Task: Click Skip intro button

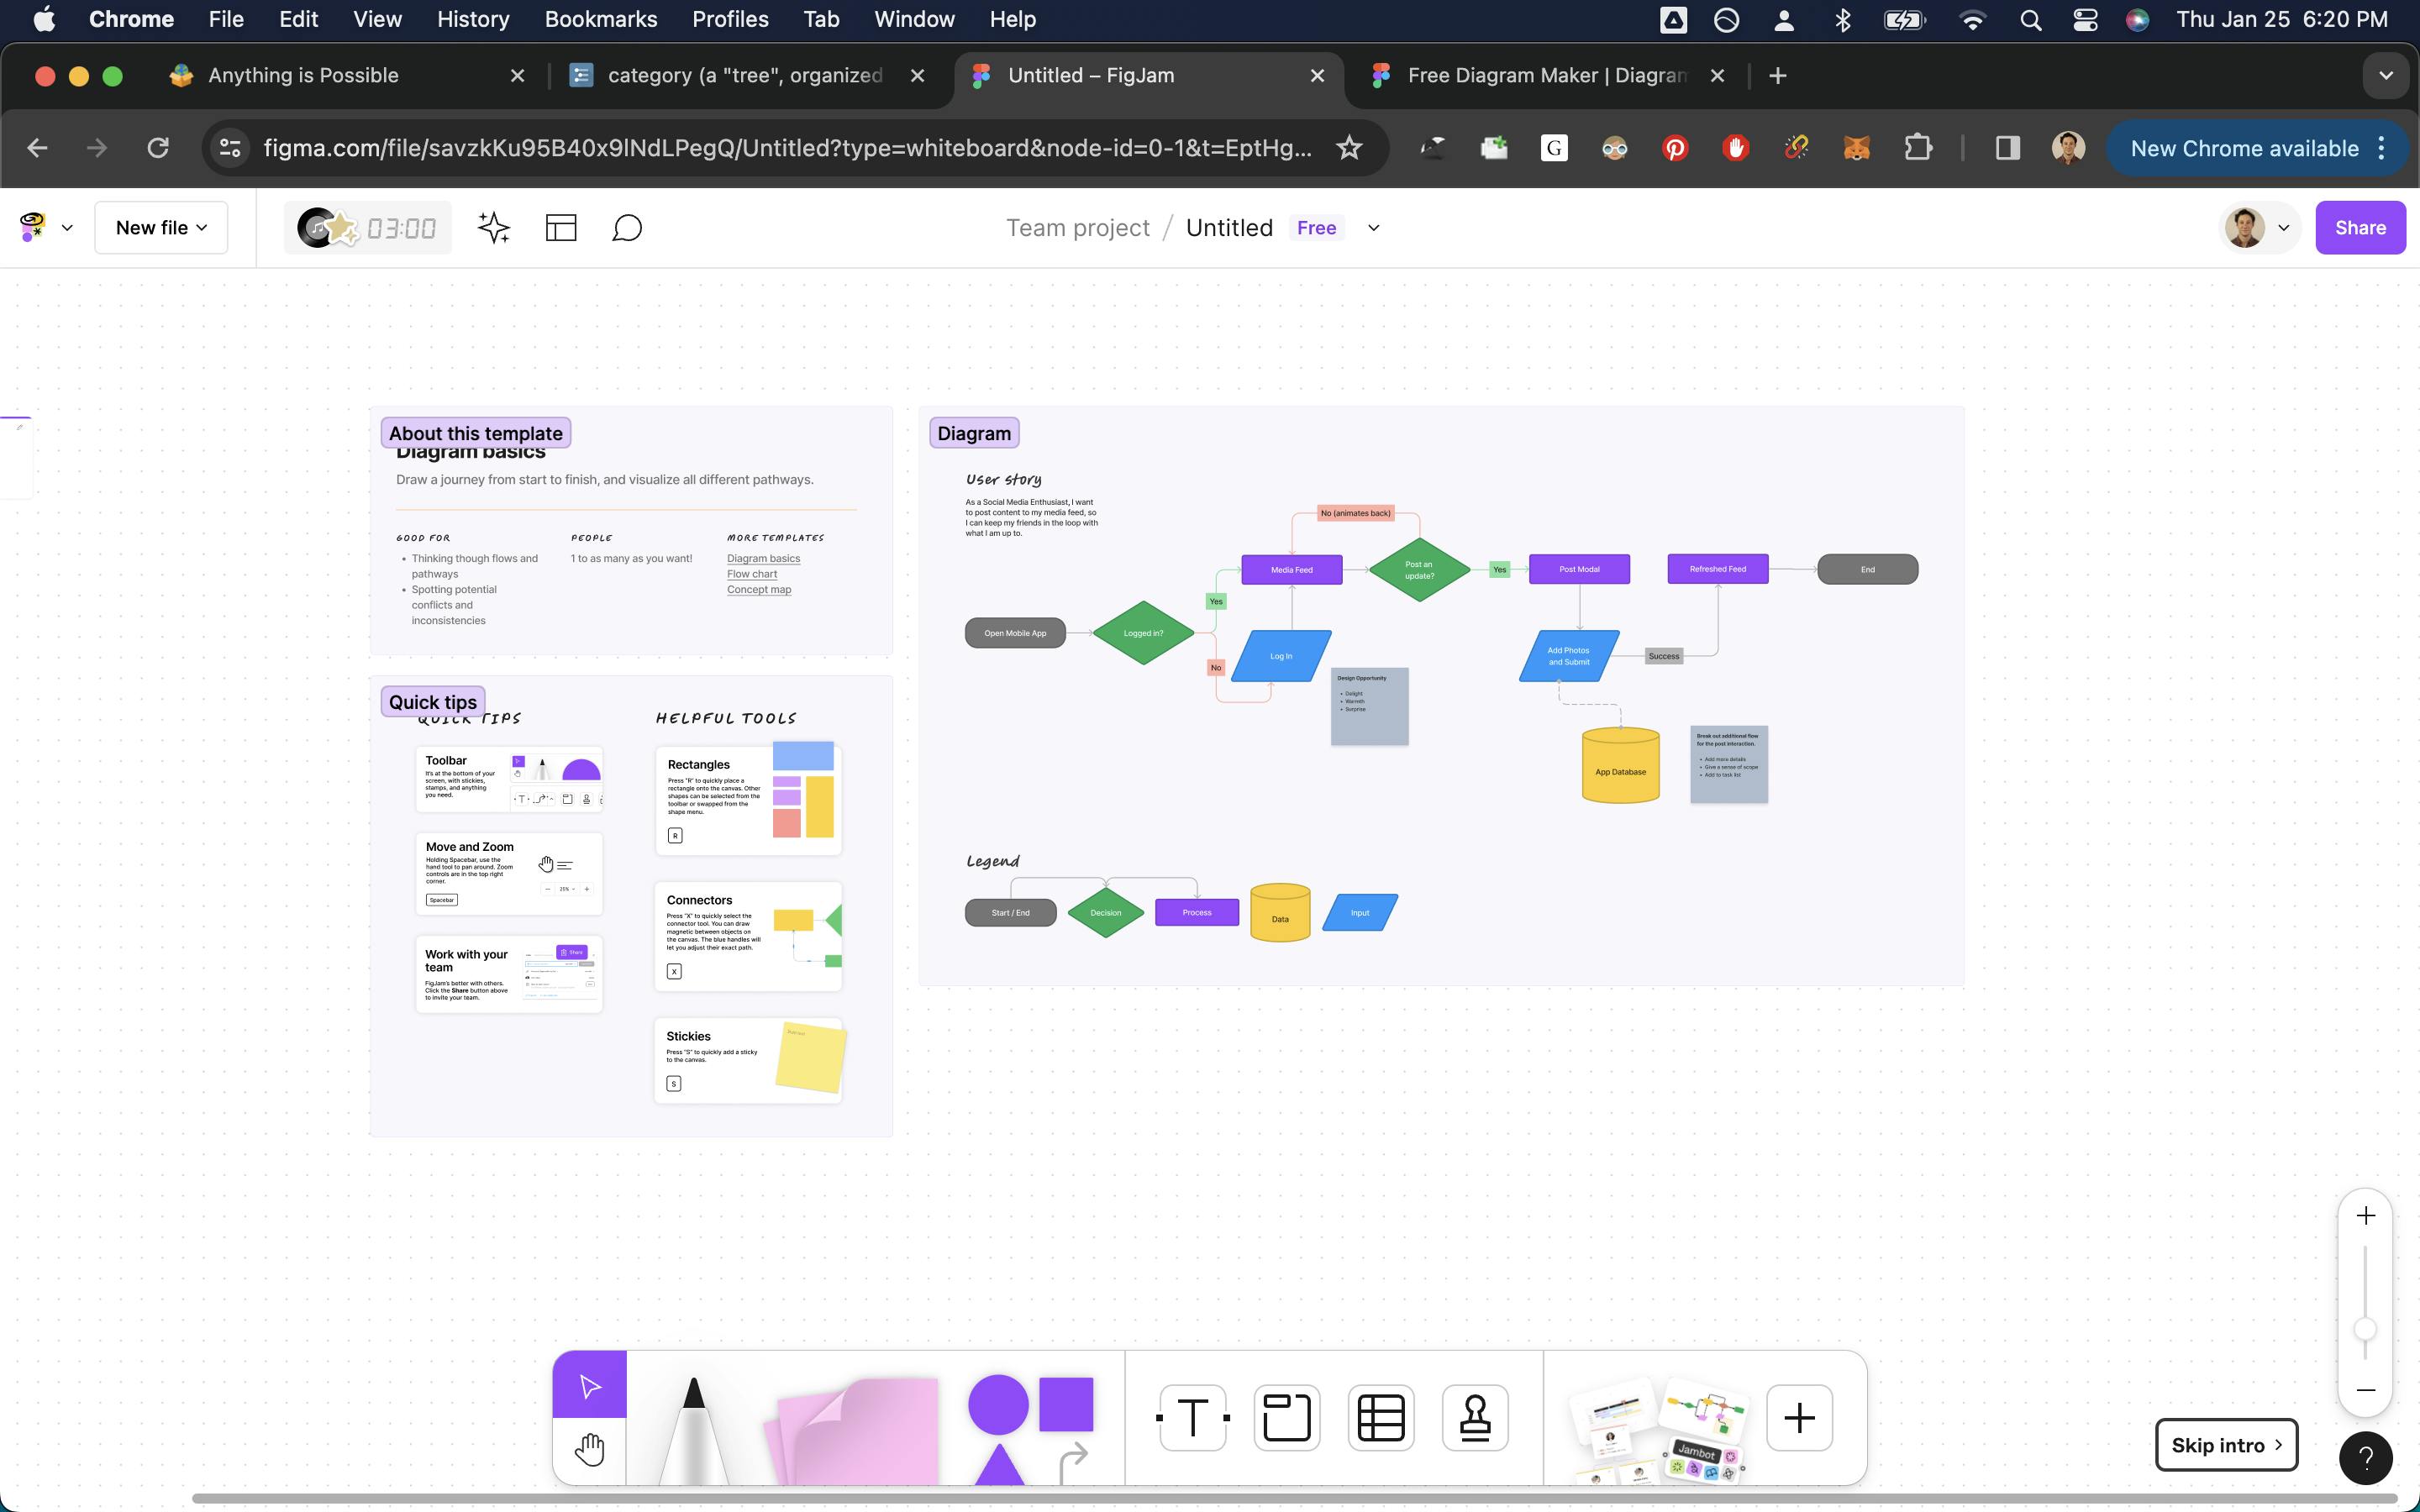Action: coord(2225,1444)
